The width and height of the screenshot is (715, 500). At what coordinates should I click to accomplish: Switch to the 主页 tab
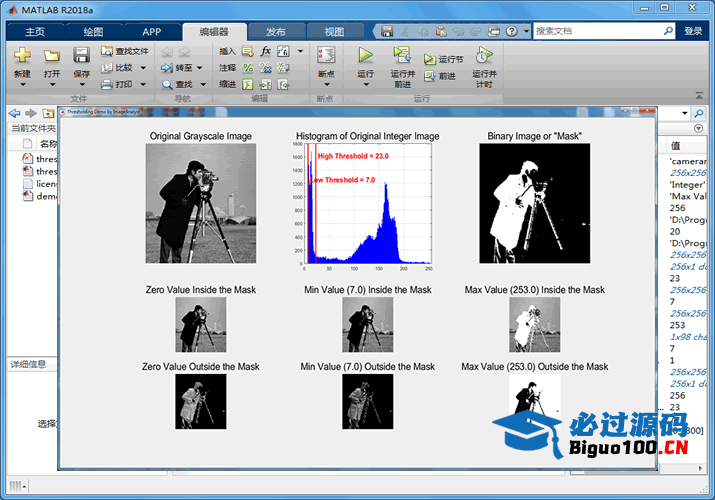point(35,31)
